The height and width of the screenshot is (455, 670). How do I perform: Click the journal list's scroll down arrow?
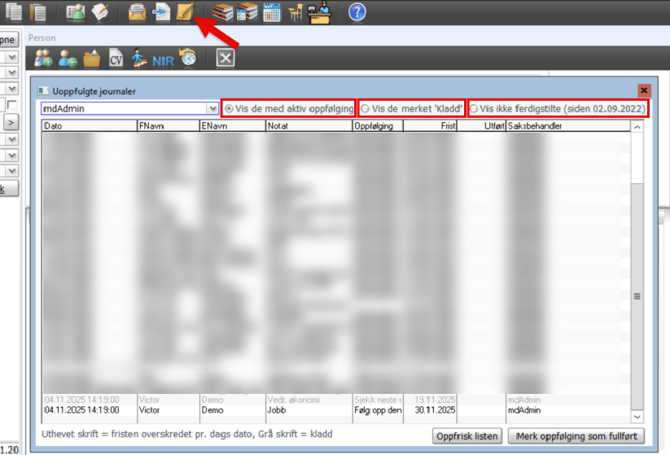pos(637,413)
